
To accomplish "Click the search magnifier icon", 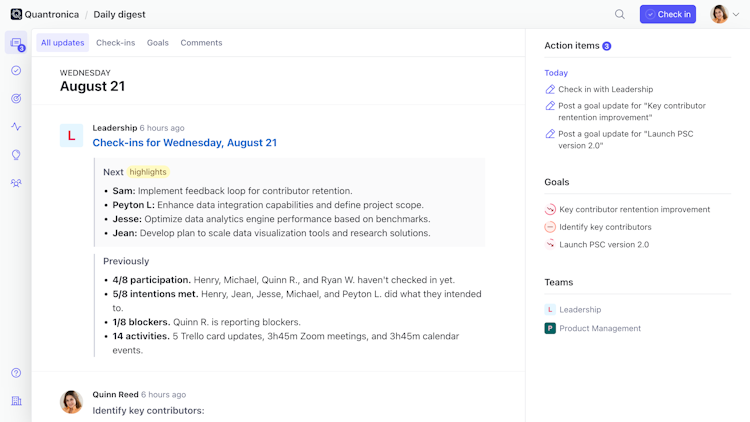I will point(620,14).
